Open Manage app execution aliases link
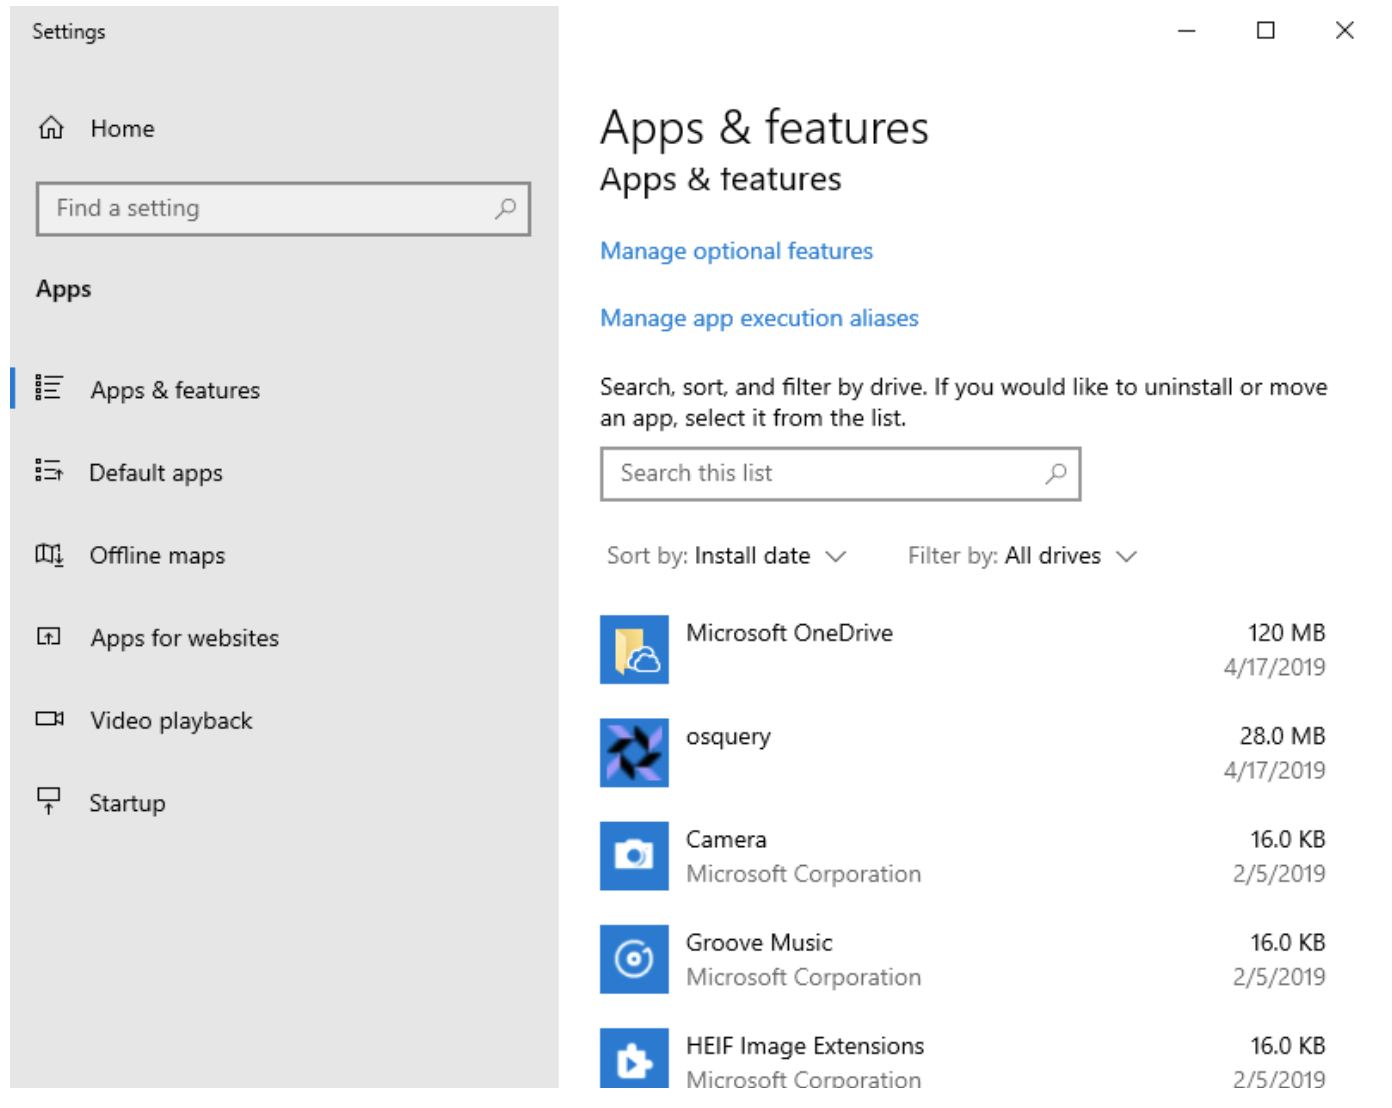The image size is (1392, 1108). pos(759,318)
